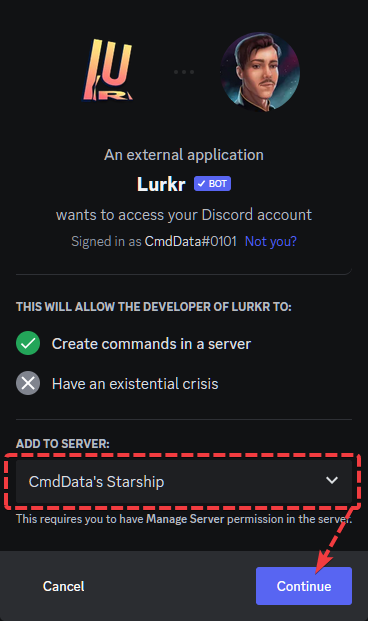
Task: Click the Lurkr application name
Action: (161, 184)
